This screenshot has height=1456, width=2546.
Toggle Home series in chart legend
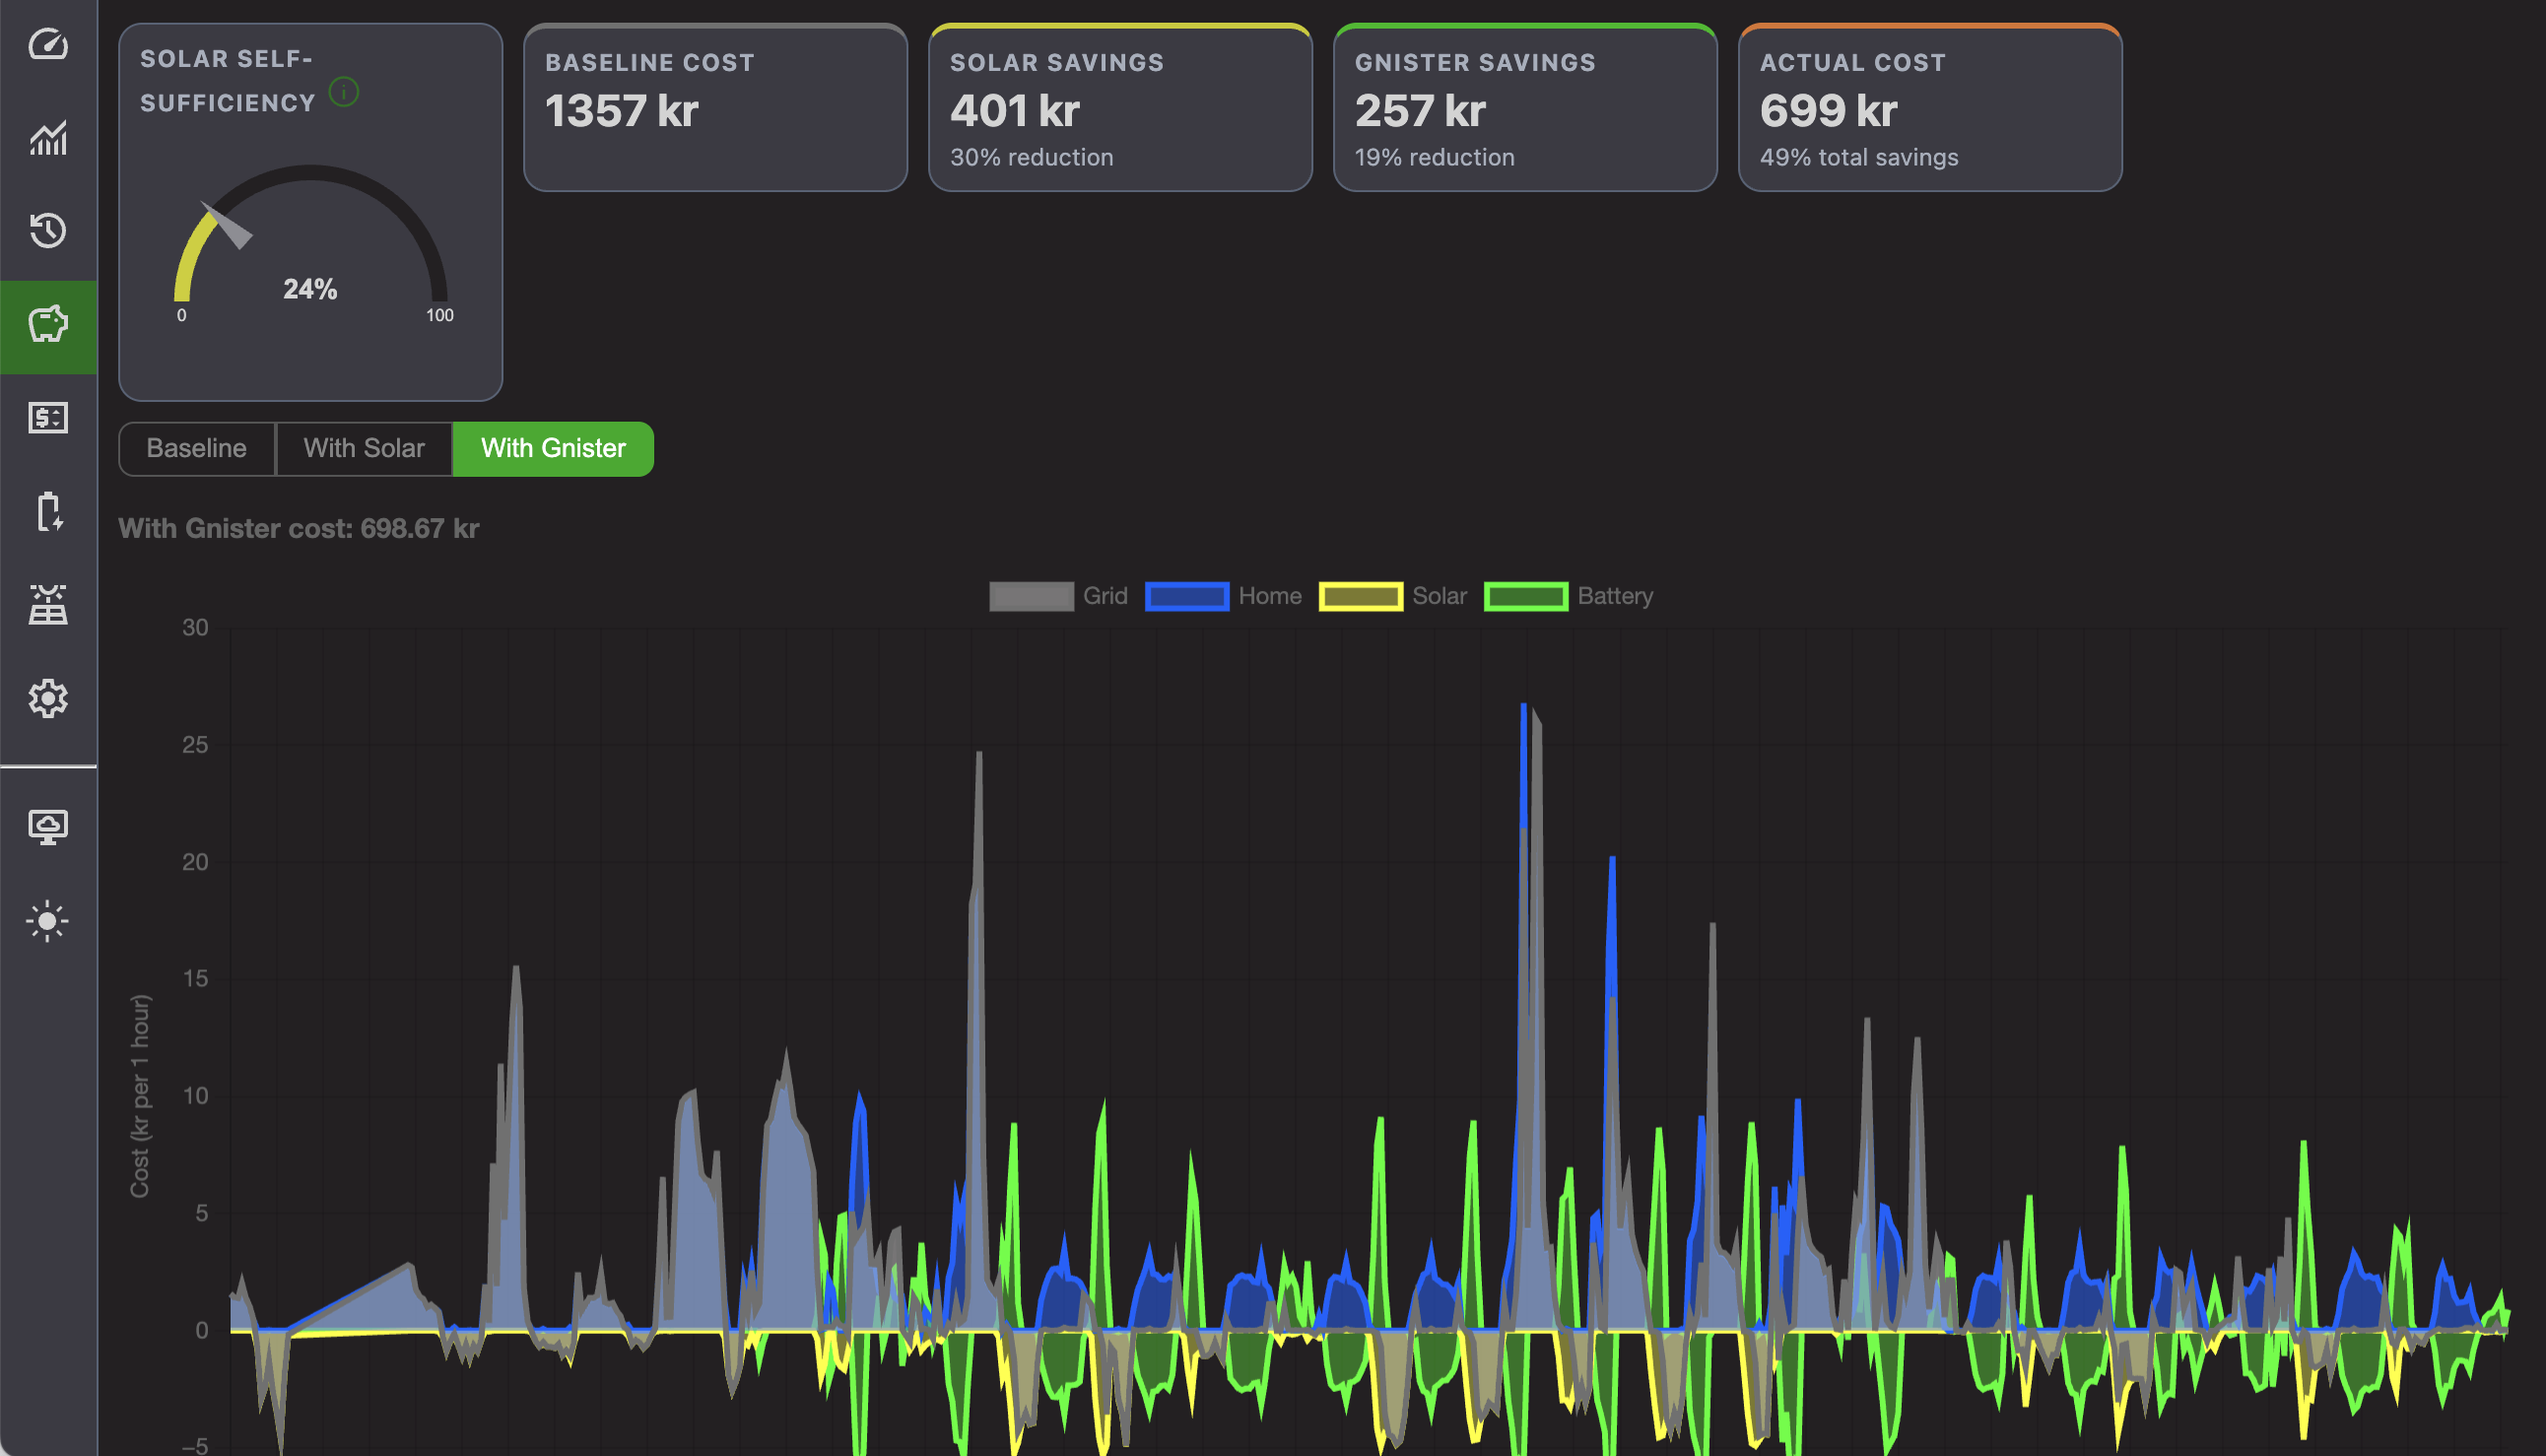(1223, 596)
